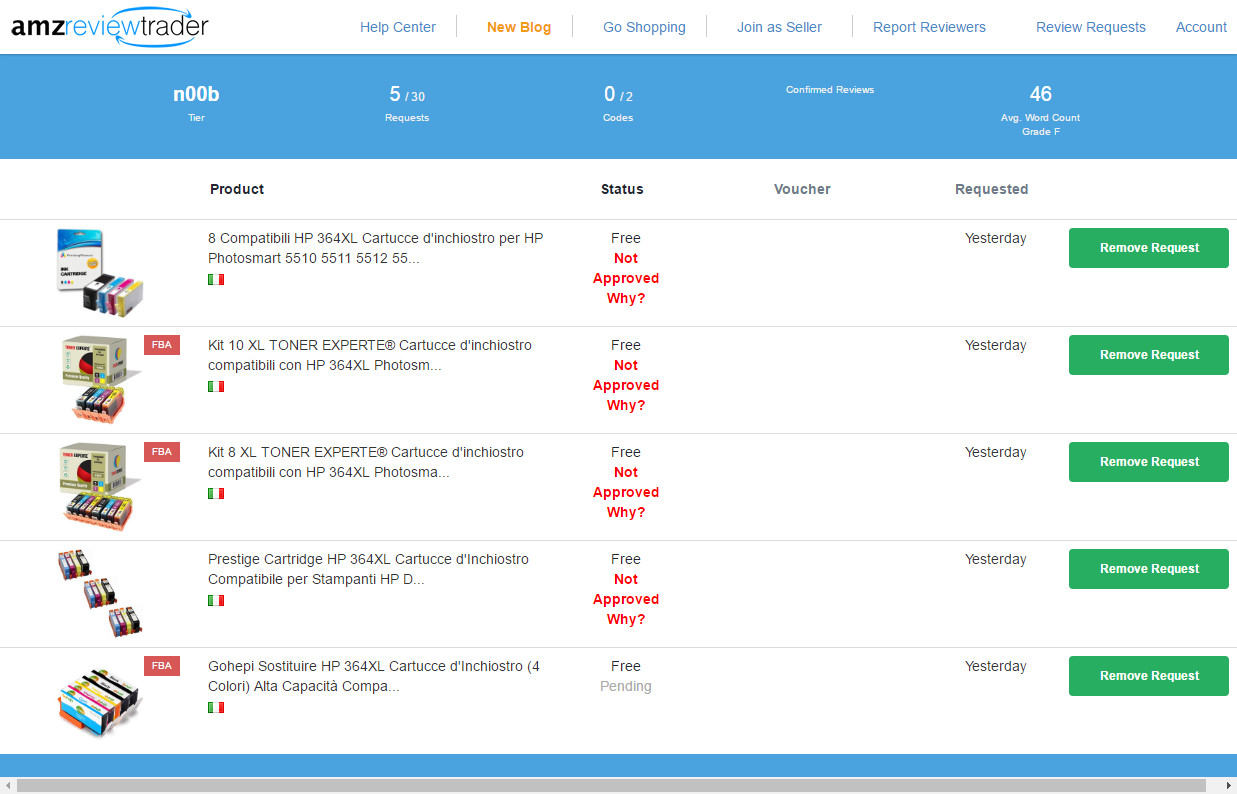Viewport: 1237px width, 794px height.
Task: Open the Help Center link
Action: (398, 27)
